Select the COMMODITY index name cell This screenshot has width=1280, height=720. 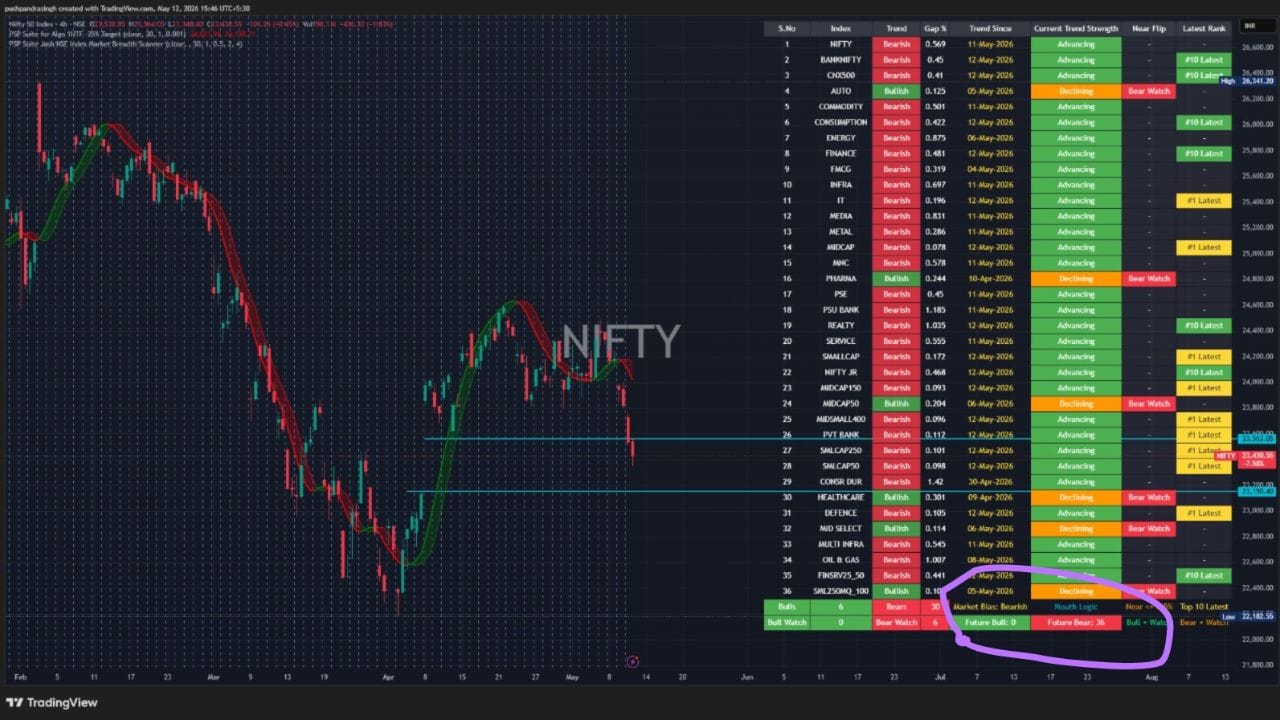[x=840, y=107]
